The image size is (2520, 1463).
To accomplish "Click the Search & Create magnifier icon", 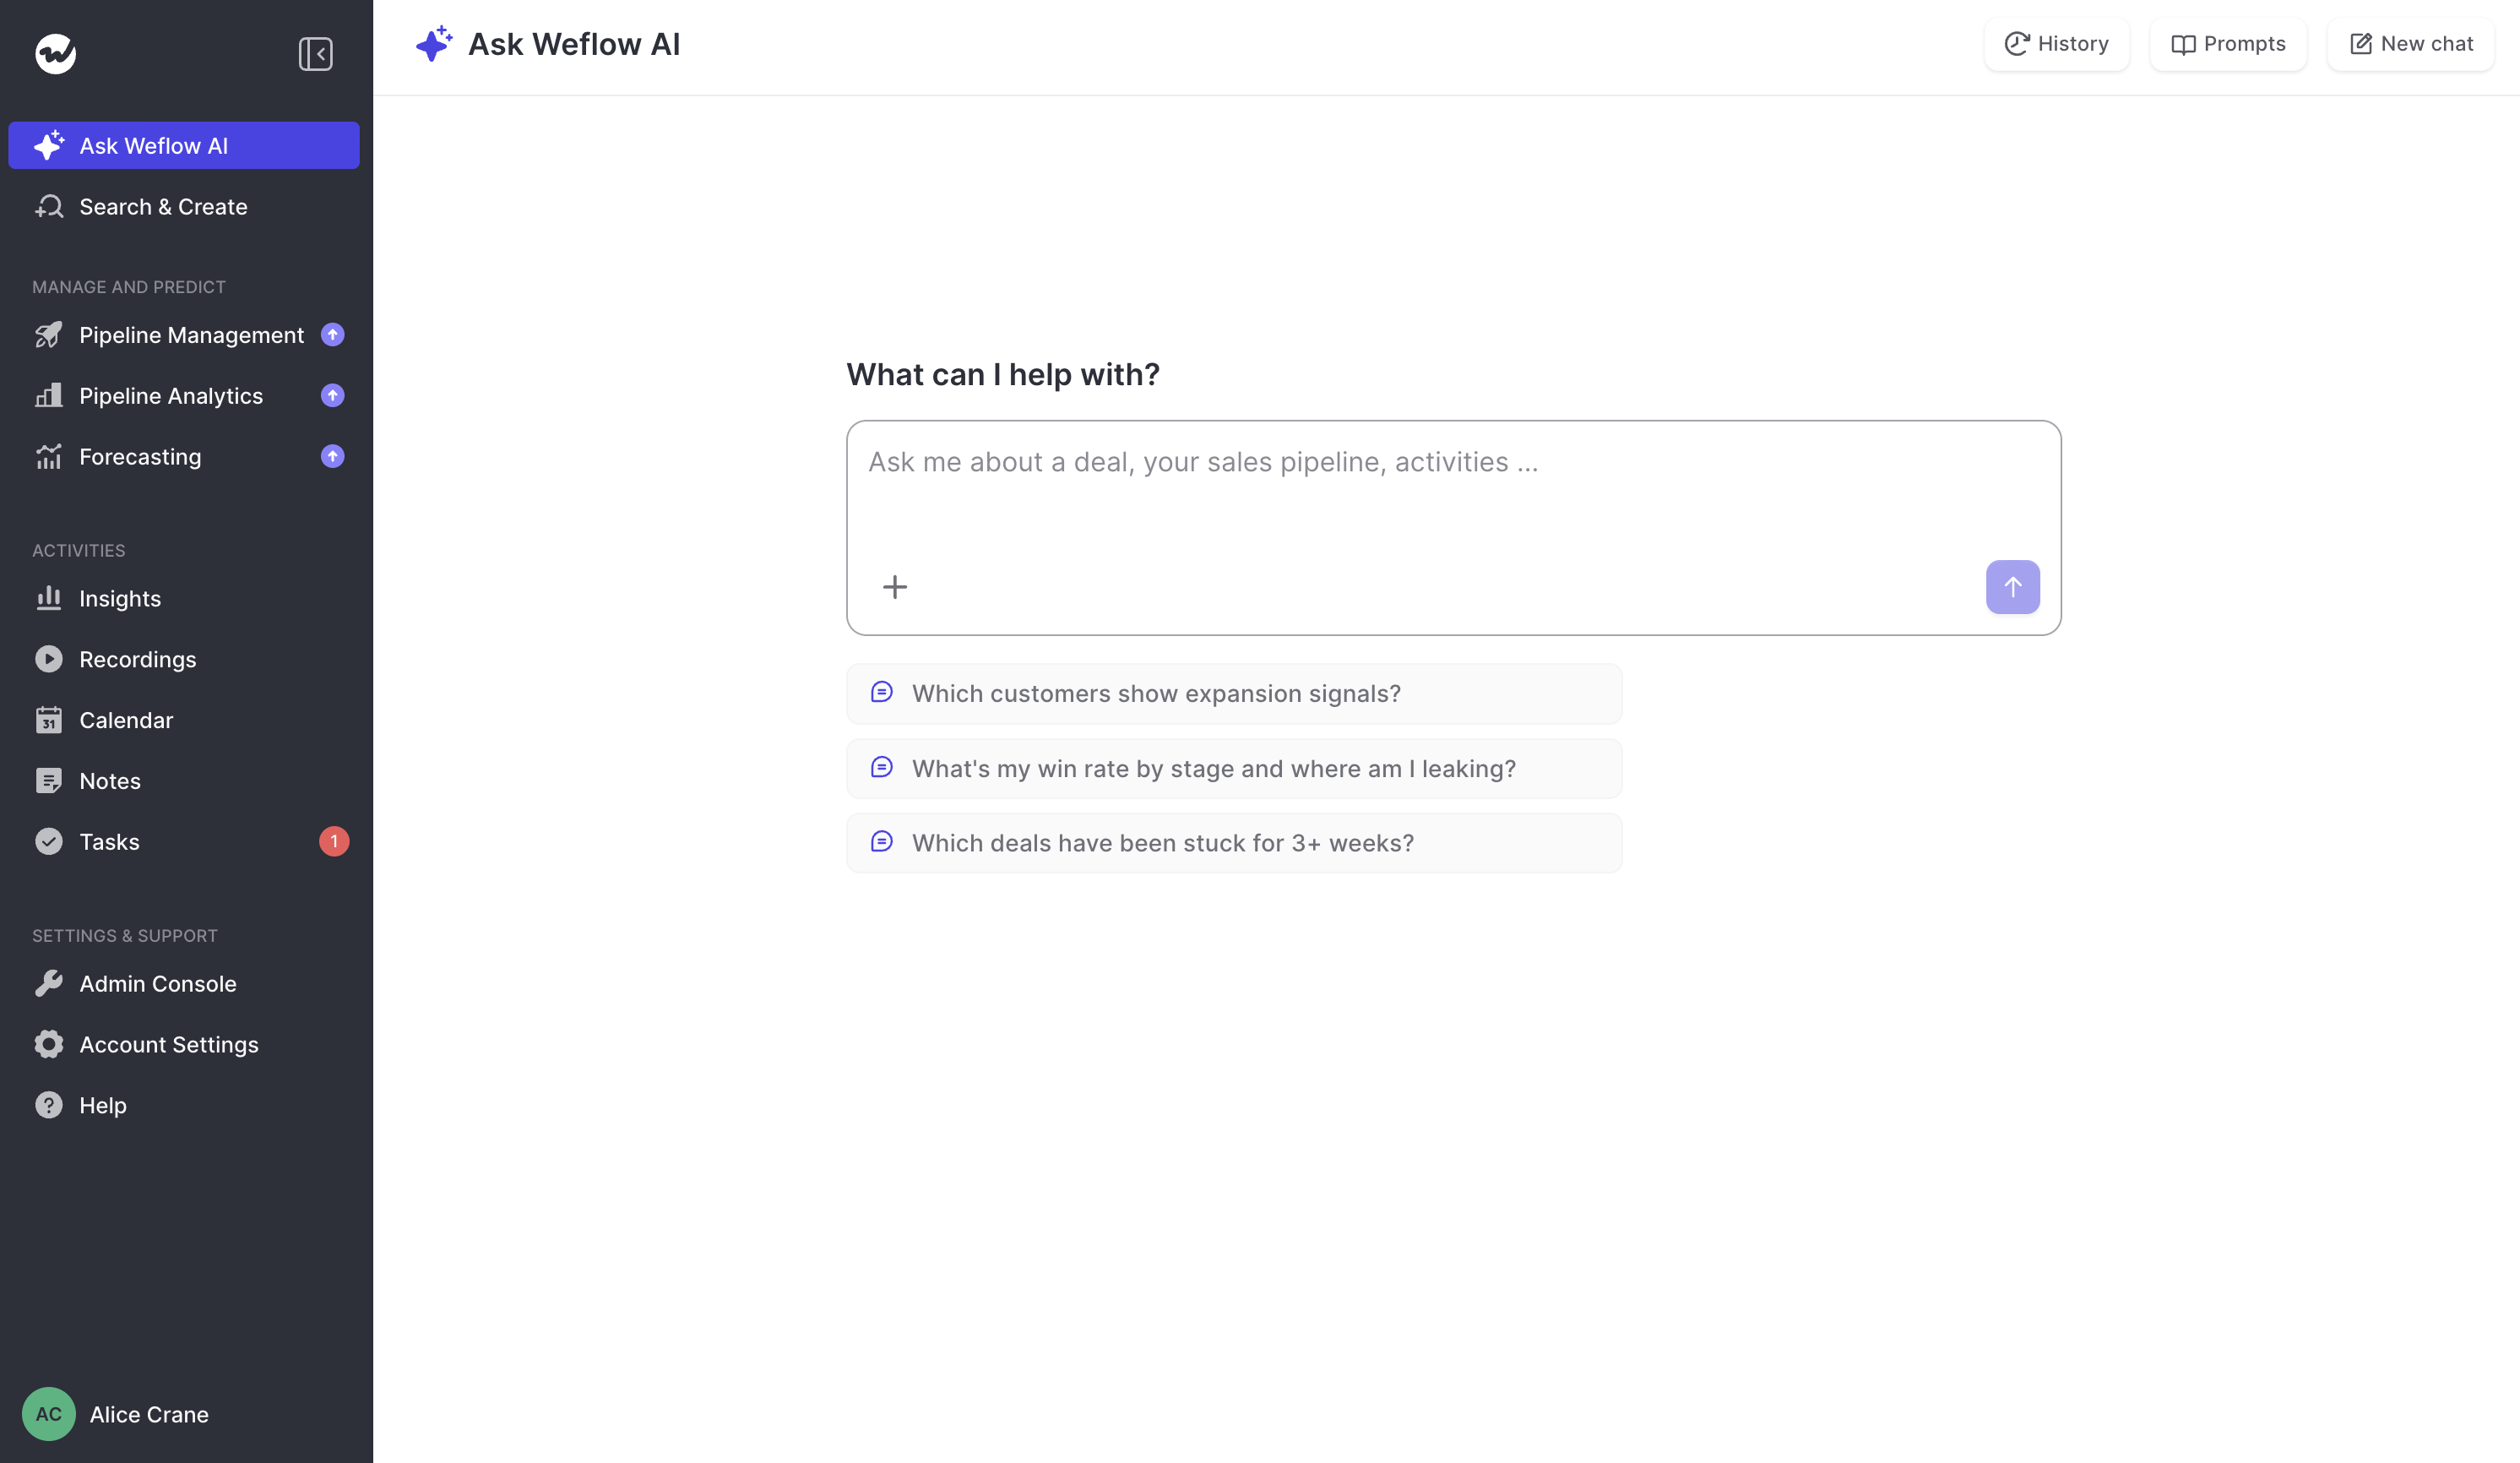I will click(49, 207).
